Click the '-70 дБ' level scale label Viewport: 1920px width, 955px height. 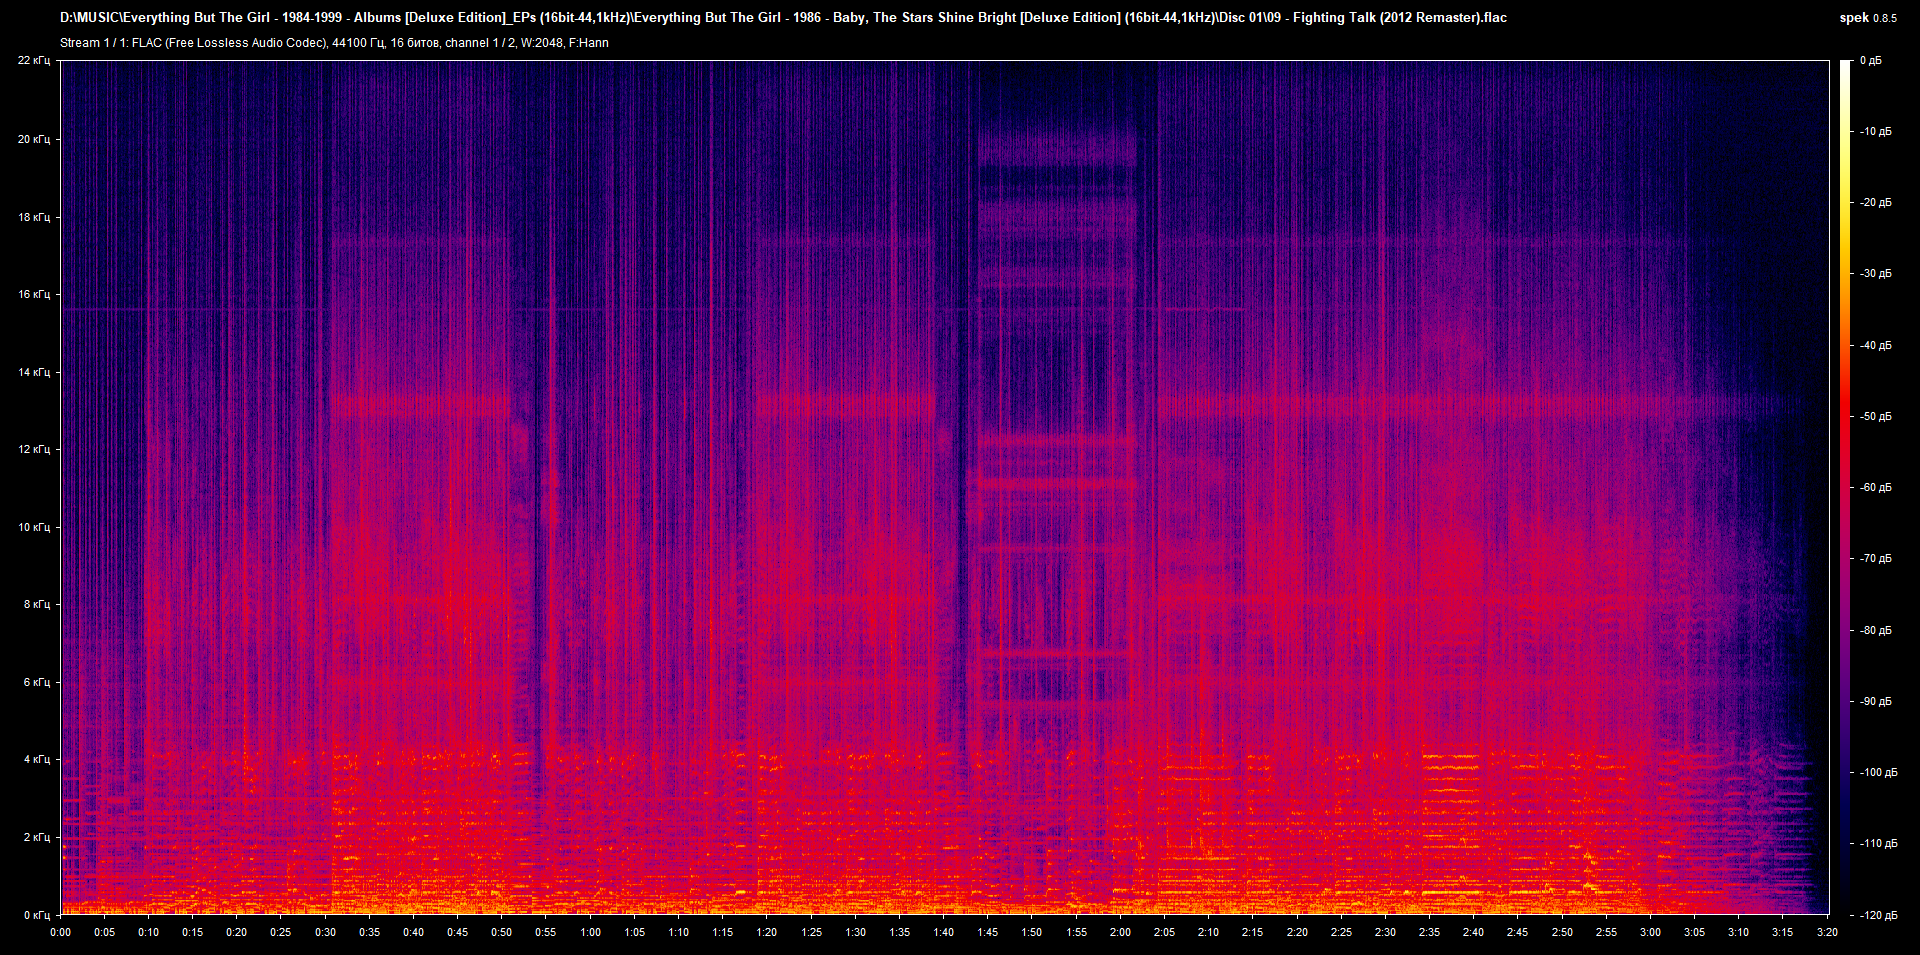1875,558
